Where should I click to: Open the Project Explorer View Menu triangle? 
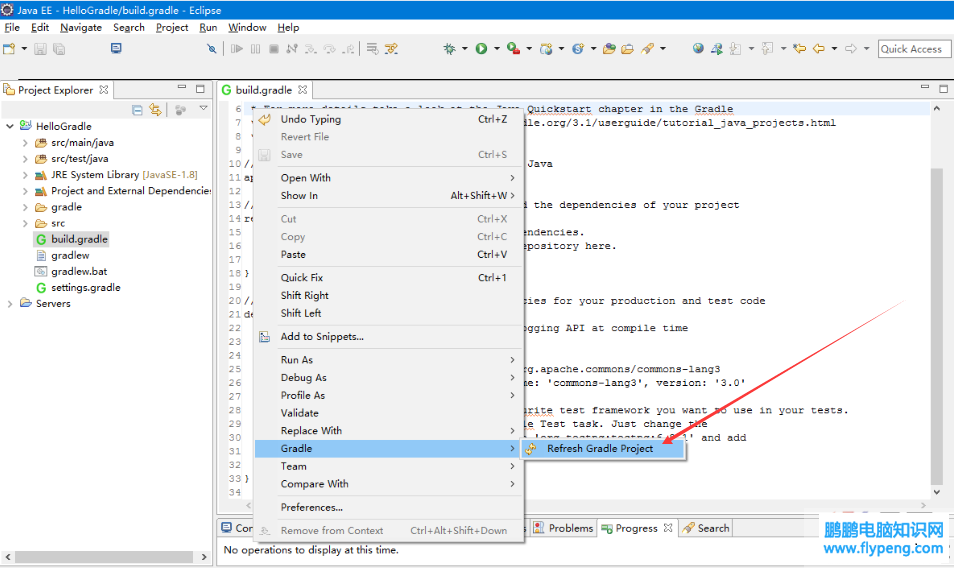coord(203,109)
